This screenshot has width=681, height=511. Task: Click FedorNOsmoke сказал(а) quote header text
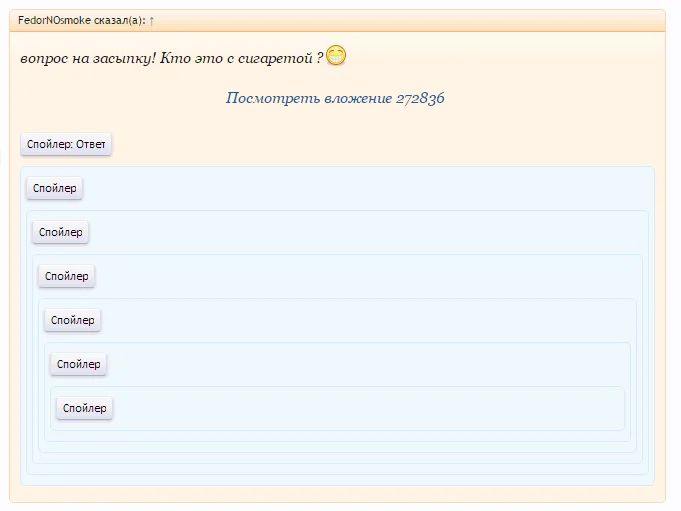point(82,20)
